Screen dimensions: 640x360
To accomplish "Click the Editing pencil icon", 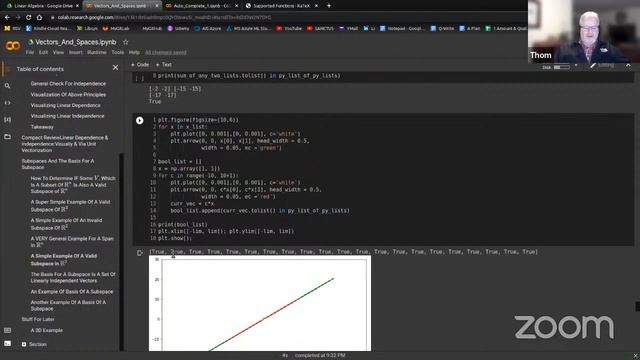I will coord(593,65).
